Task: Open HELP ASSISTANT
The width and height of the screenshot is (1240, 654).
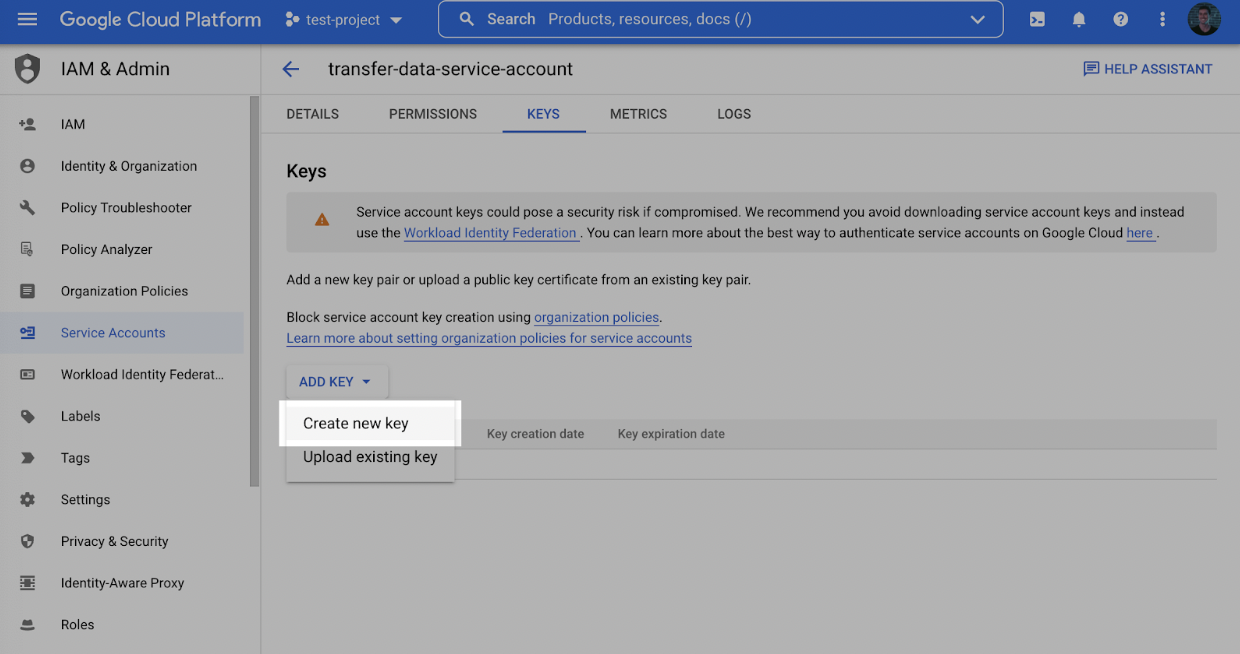Action: tap(1148, 69)
